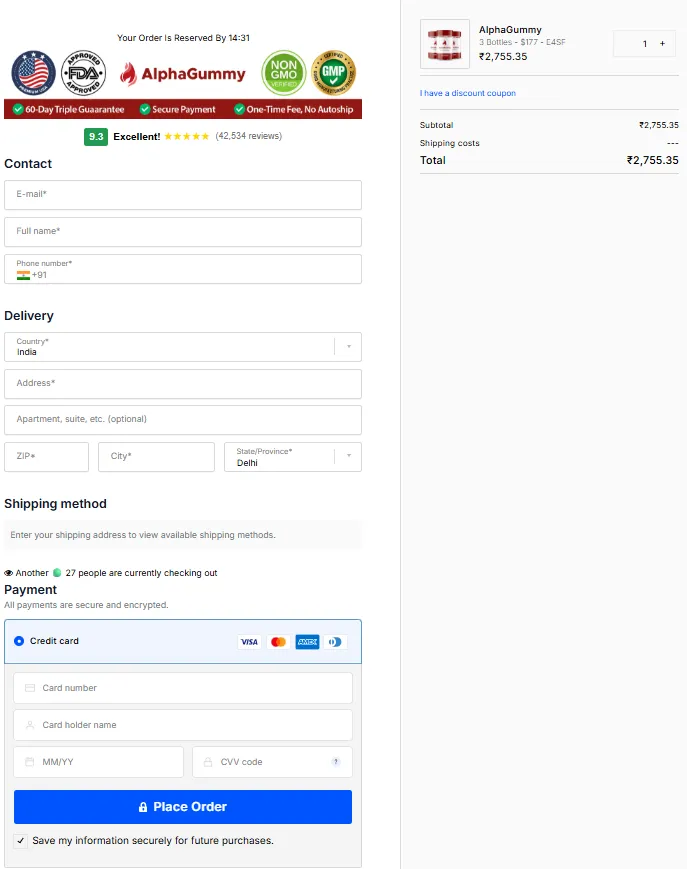
Task: Focus the Full name input field
Action: pyautogui.click(x=183, y=232)
